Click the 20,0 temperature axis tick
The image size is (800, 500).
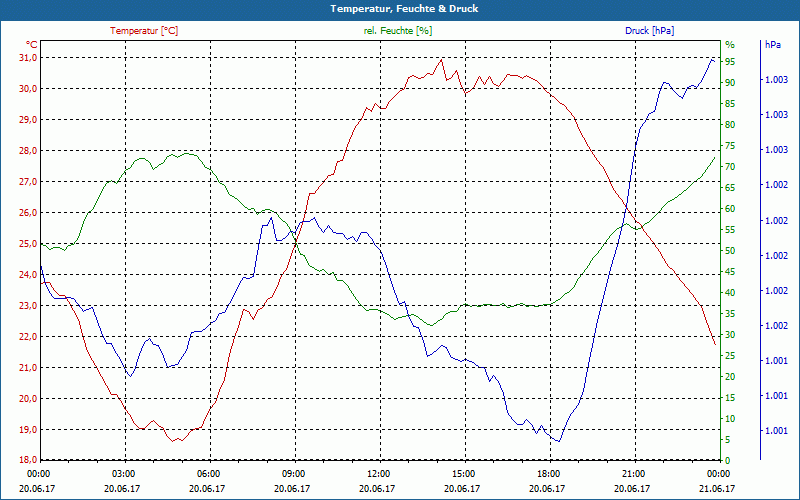coord(28,398)
